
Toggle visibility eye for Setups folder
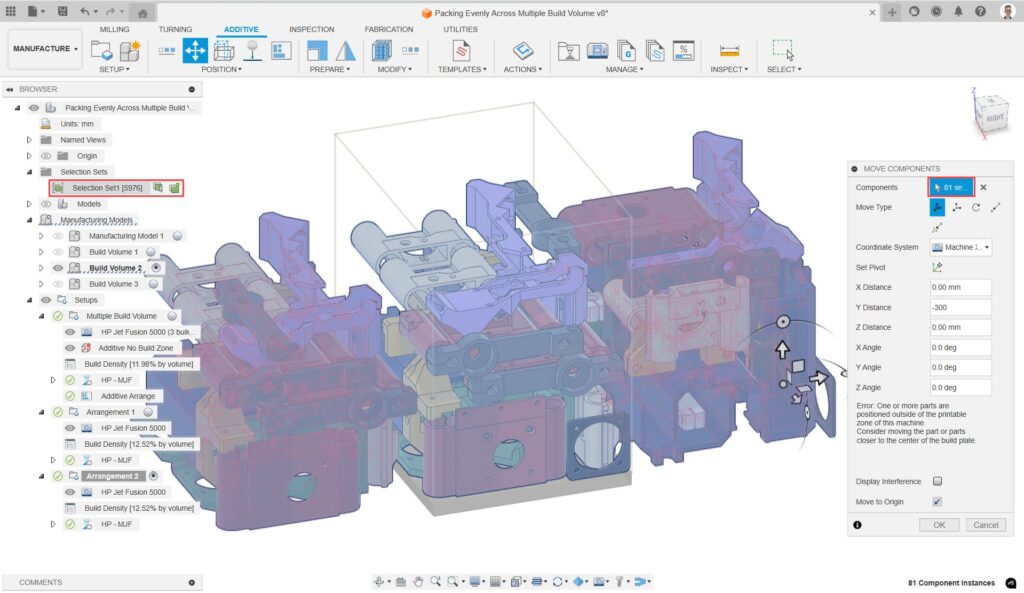click(46, 300)
